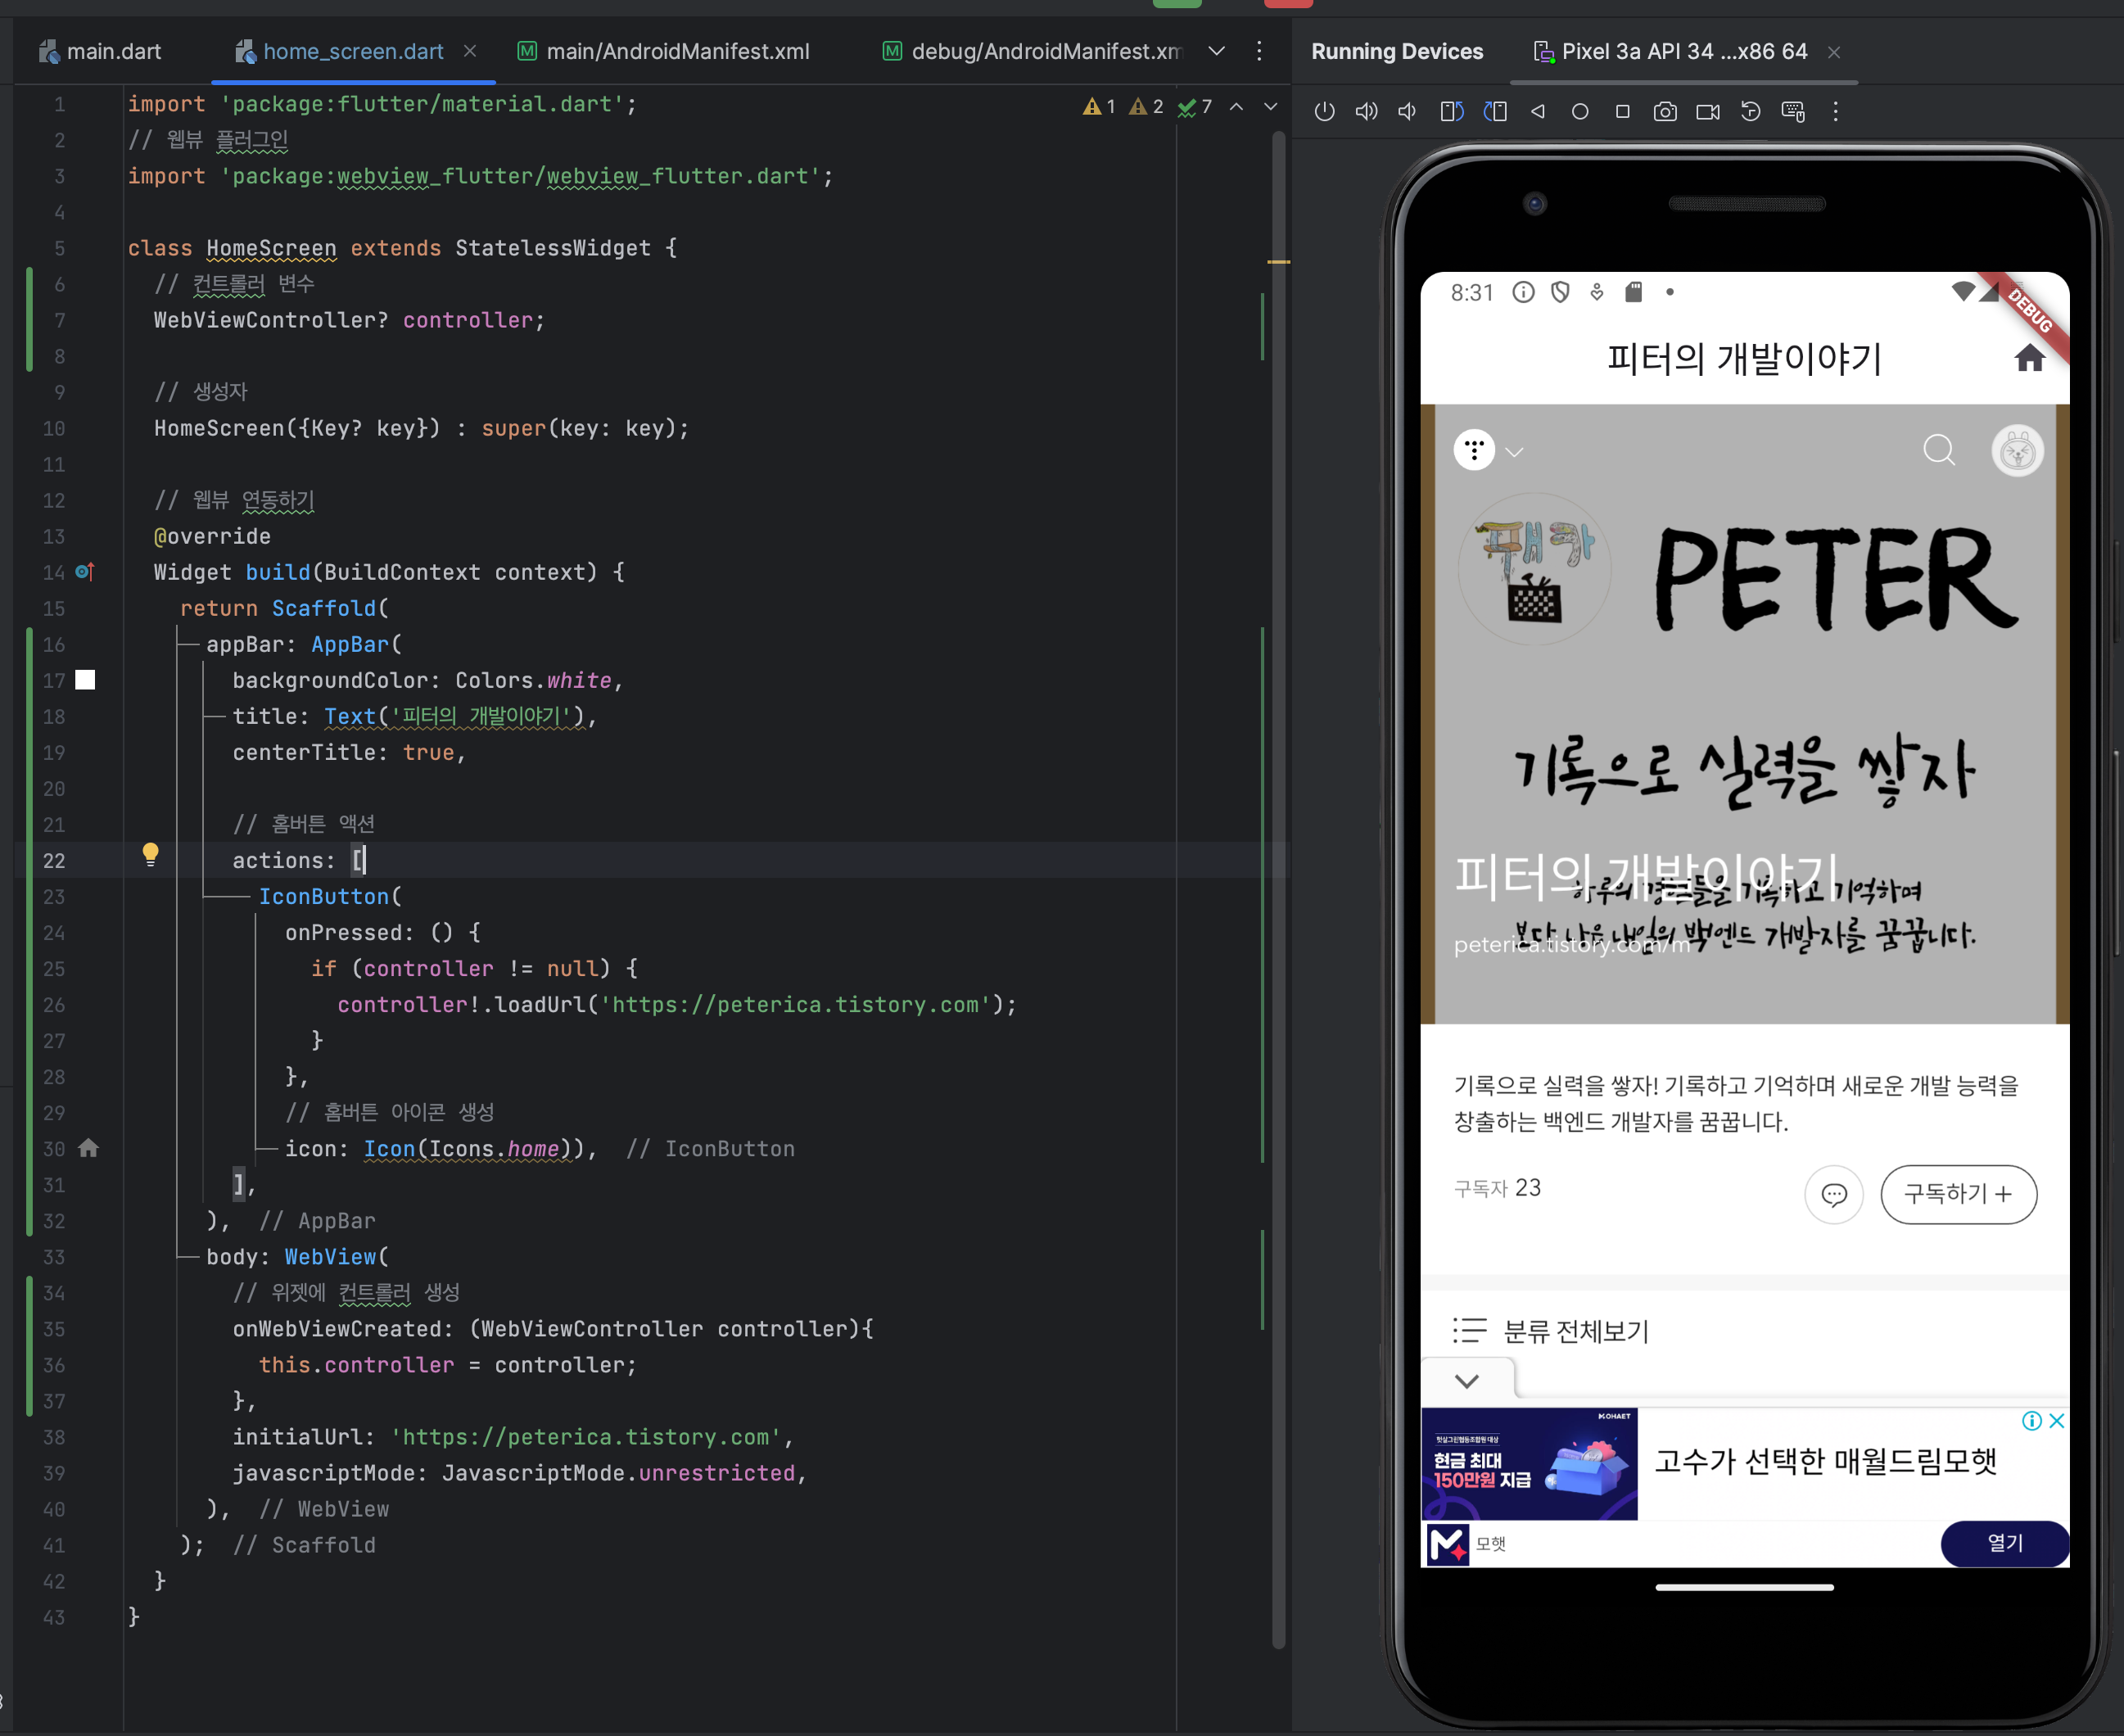
Task: Click the 열기 button on the ad banner
Action: pyautogui.click(x=2004, y=1543)
